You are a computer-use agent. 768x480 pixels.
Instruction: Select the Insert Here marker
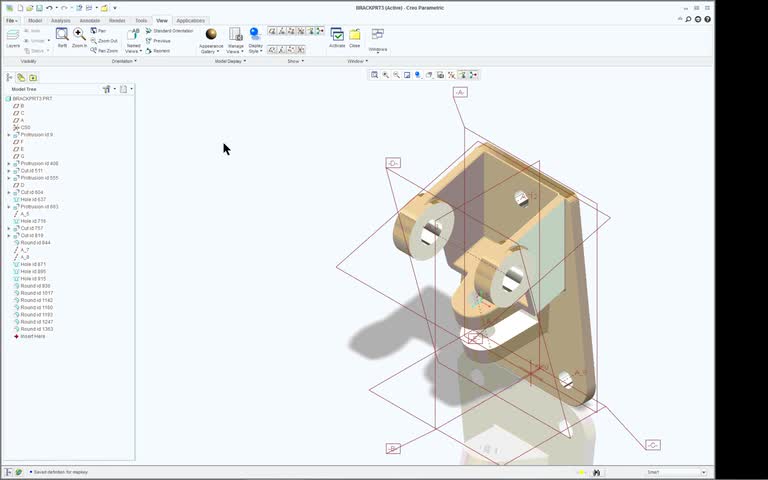(29, 336)
